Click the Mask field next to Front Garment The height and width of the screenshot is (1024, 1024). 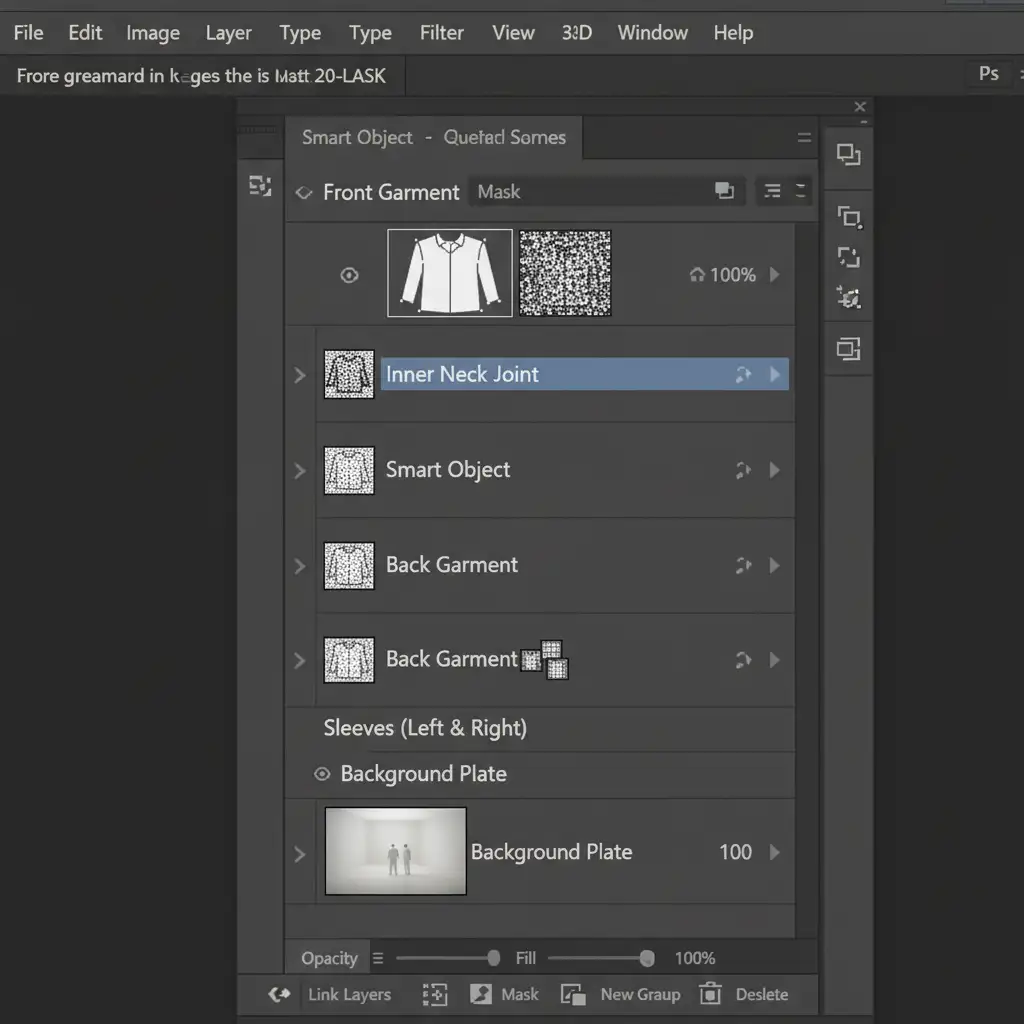pyautogui.click(x=590, y=192)
